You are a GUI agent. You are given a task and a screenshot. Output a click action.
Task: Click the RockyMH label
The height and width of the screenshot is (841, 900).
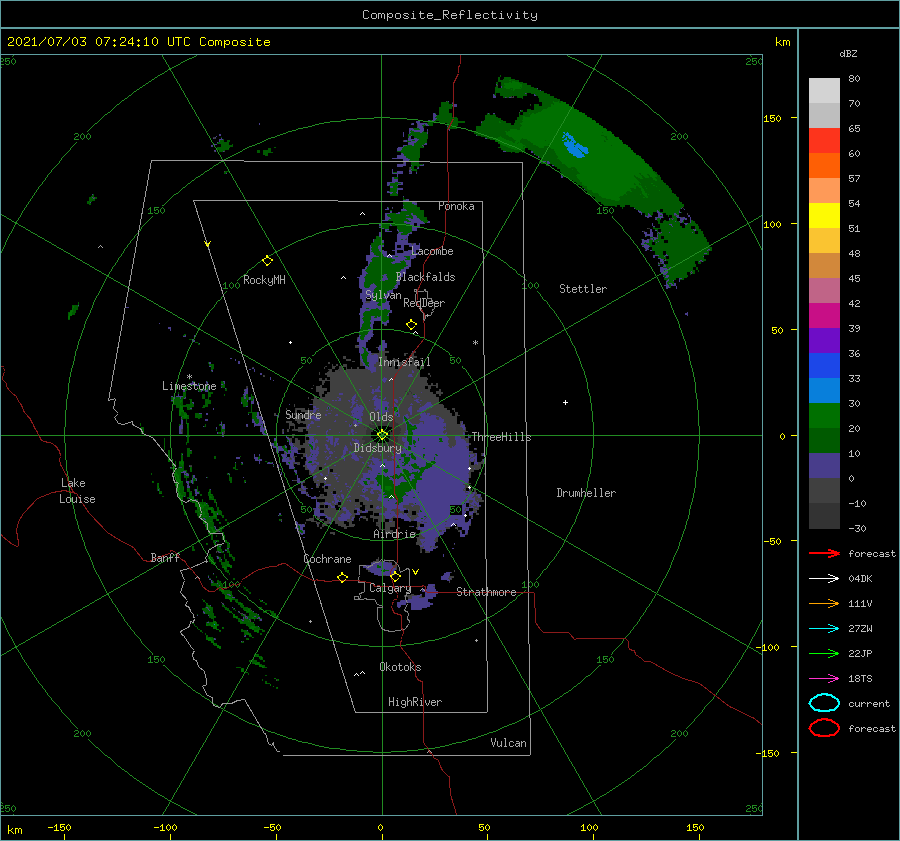click(264, 280)
